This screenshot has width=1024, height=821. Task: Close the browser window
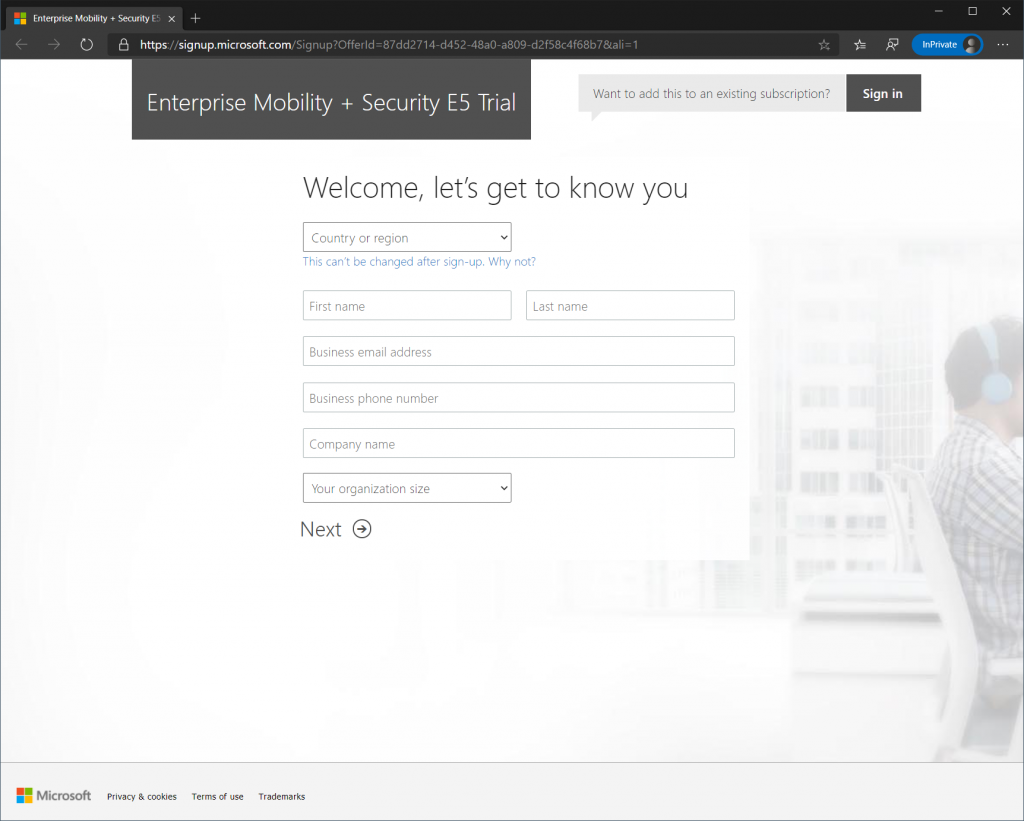pos(1006,11)
